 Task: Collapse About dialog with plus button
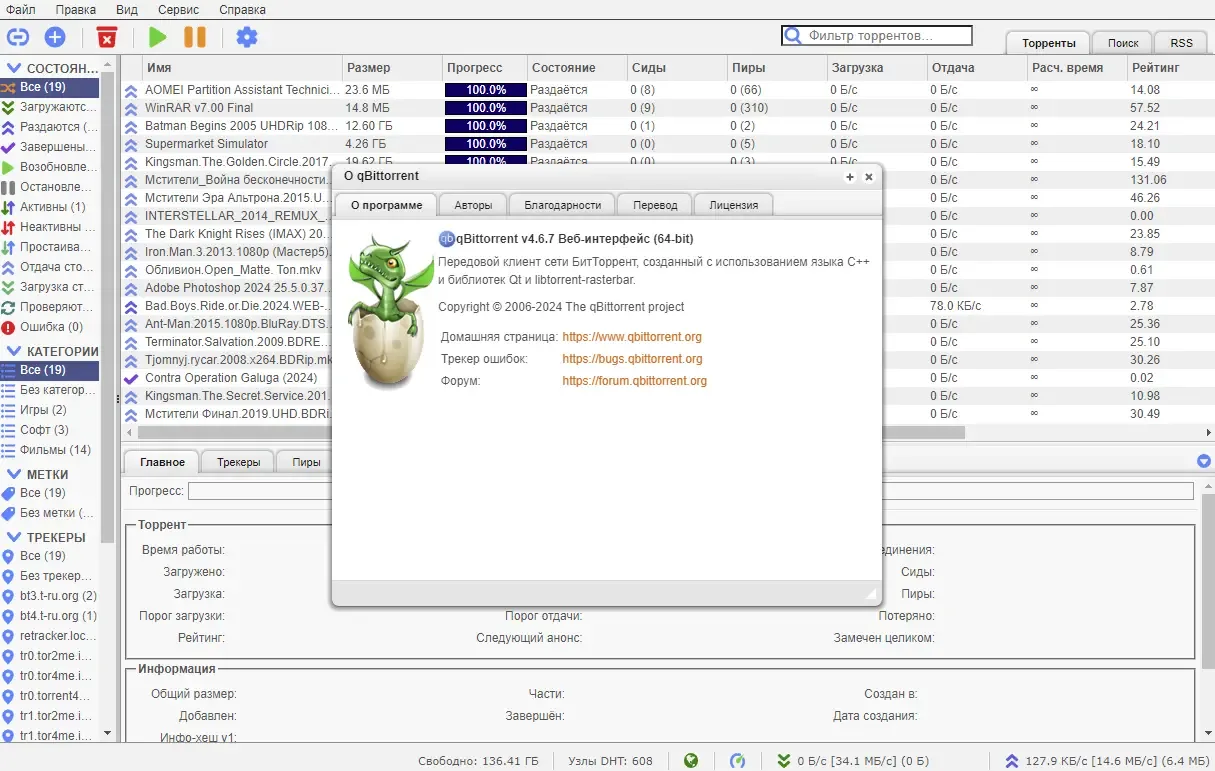[x=850, y=177]
